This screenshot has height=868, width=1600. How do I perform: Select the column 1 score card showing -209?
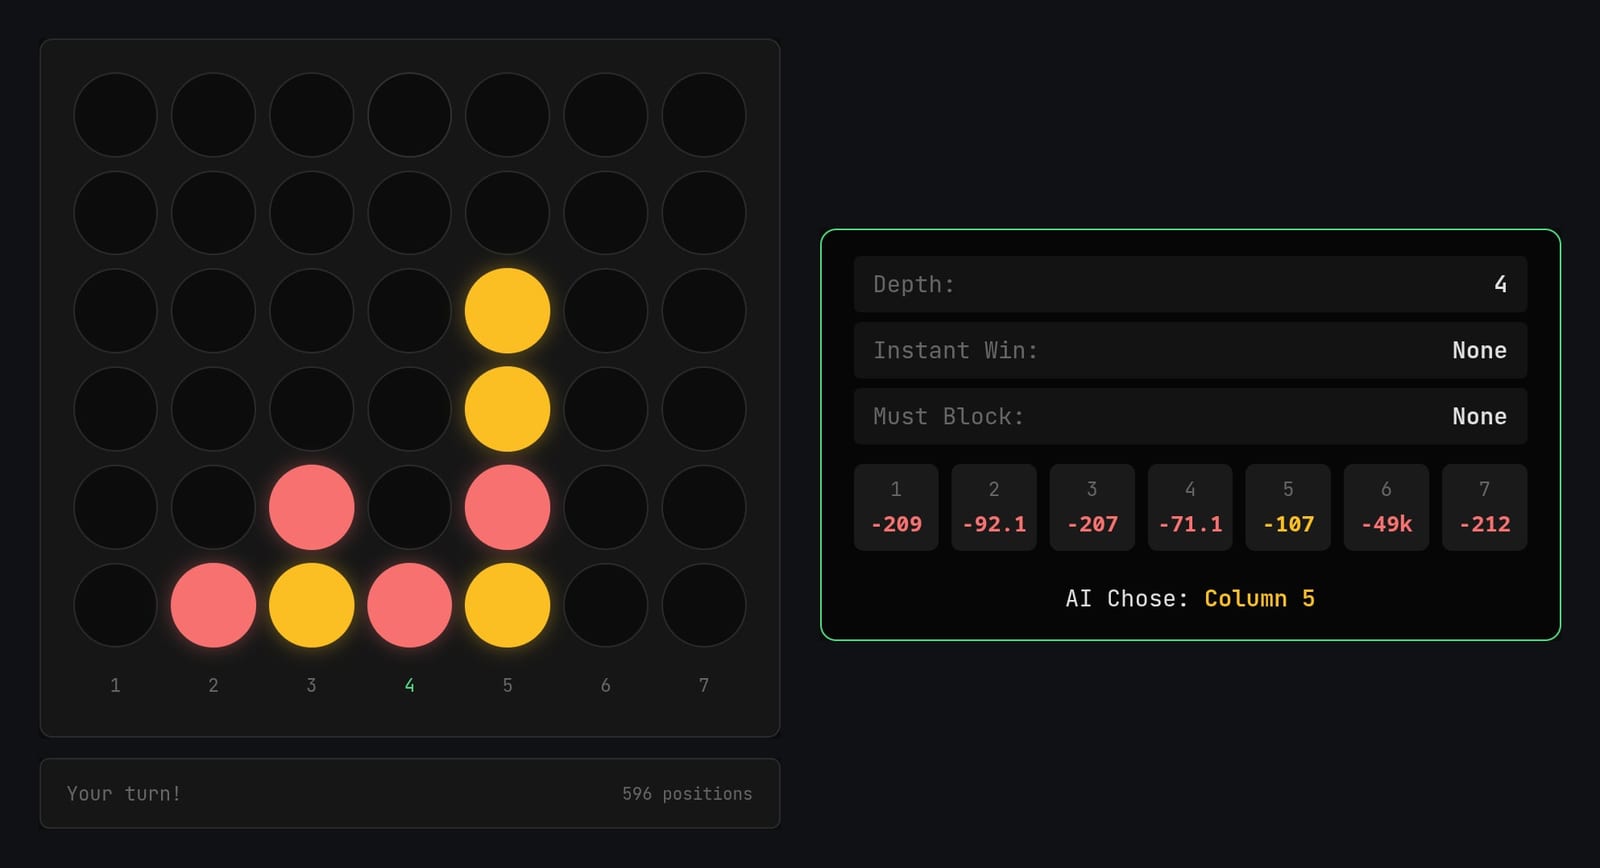point(896,507)
